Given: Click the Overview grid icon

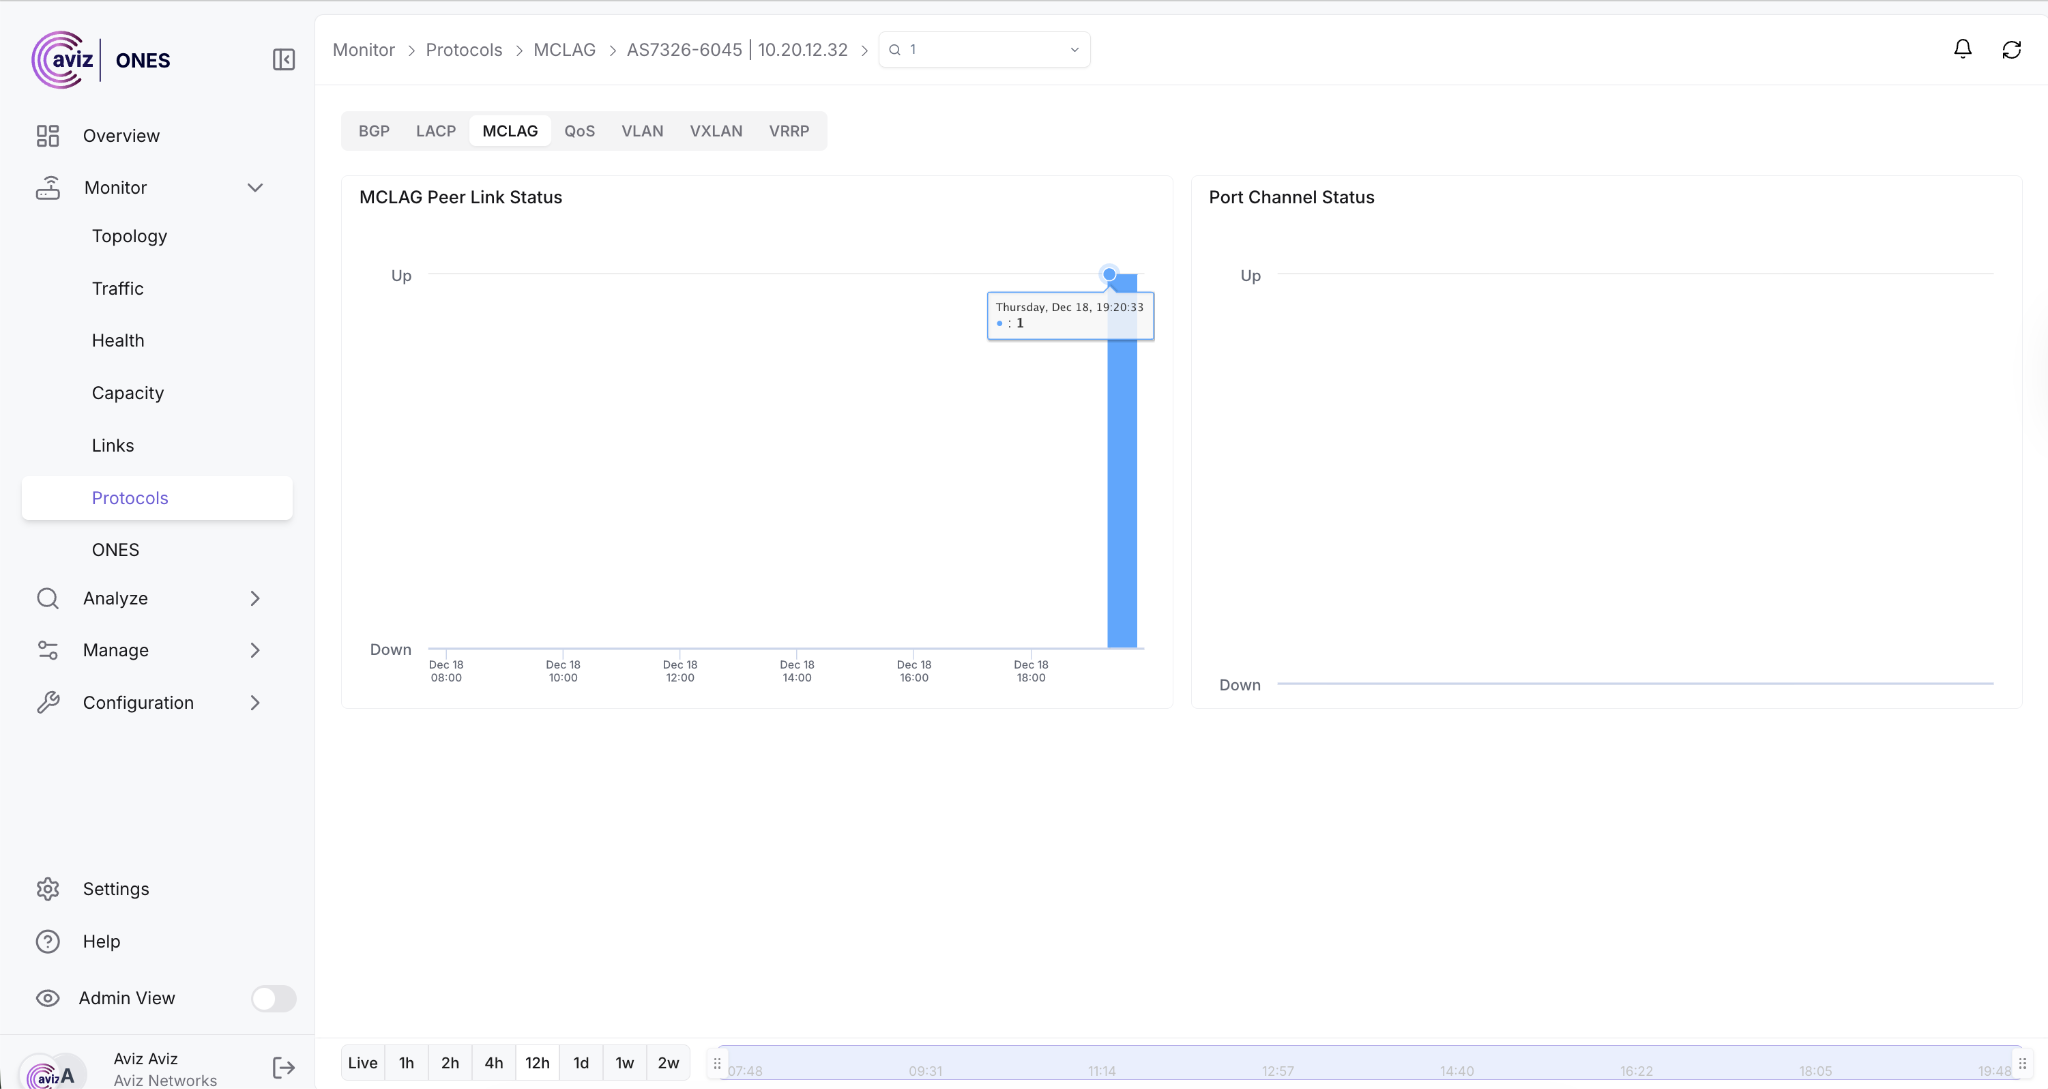Looking at the screenshot, I should pos(48,136).
